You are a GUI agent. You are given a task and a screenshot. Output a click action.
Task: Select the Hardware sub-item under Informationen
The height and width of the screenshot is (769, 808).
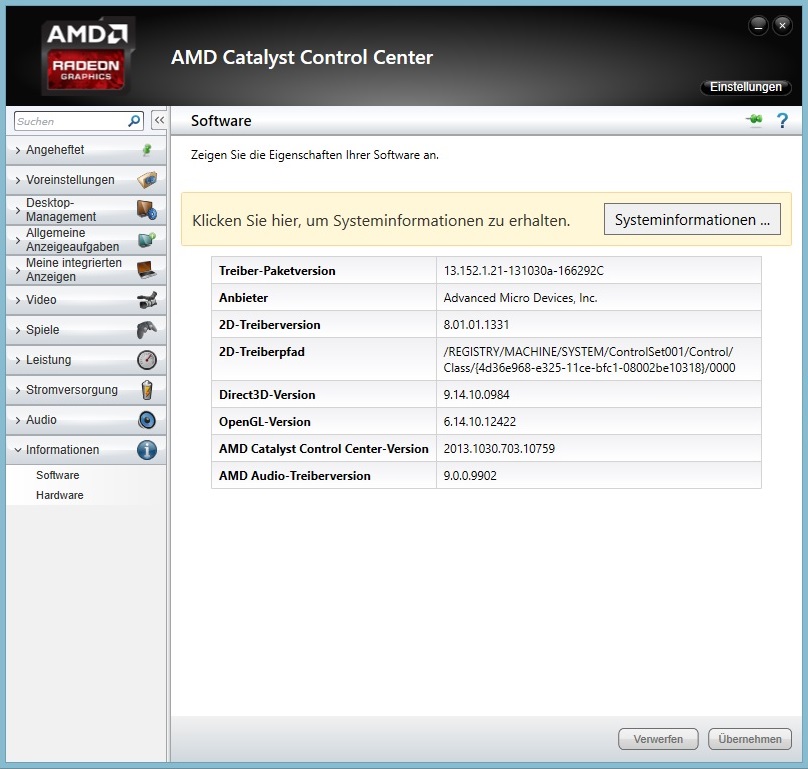(x=60, y=495)
